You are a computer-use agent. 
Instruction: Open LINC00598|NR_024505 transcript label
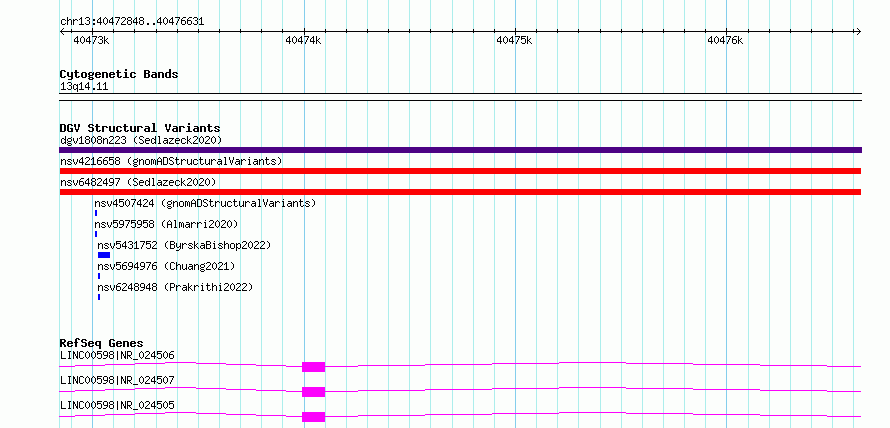(x=117, y=405)
